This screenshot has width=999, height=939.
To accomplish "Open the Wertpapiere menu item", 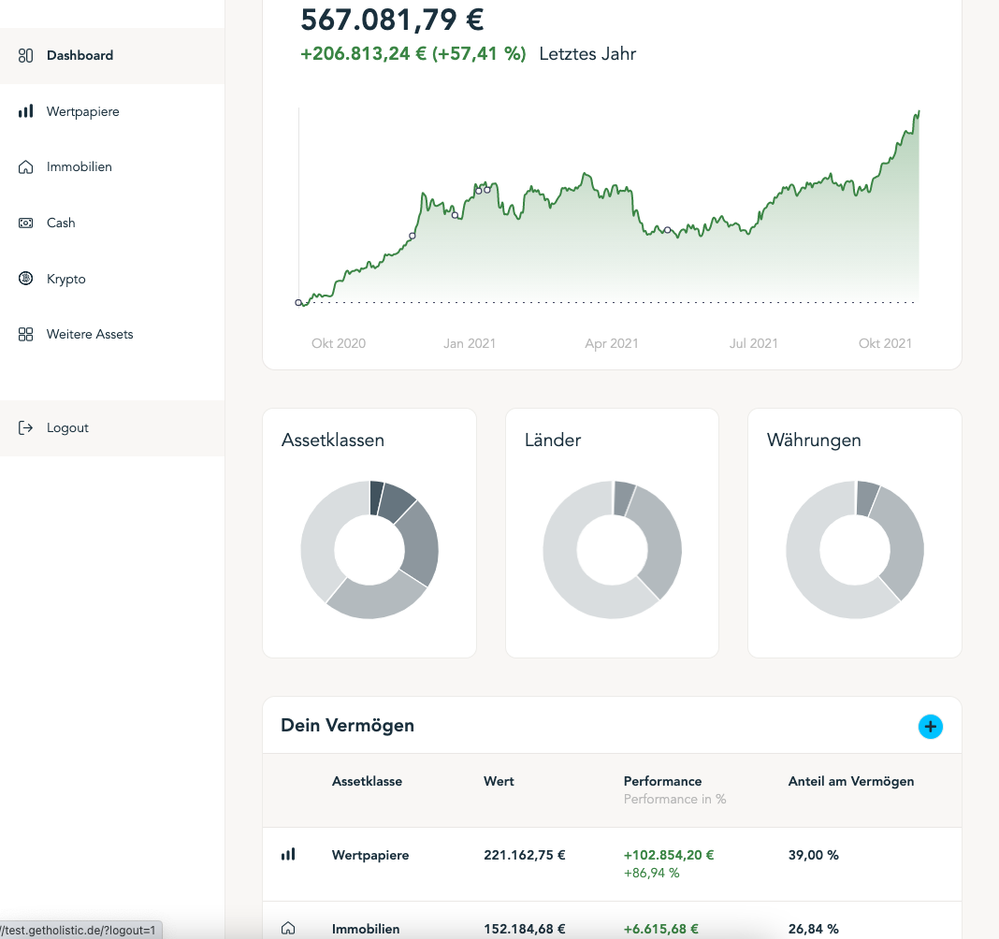I will coord(83,112).
